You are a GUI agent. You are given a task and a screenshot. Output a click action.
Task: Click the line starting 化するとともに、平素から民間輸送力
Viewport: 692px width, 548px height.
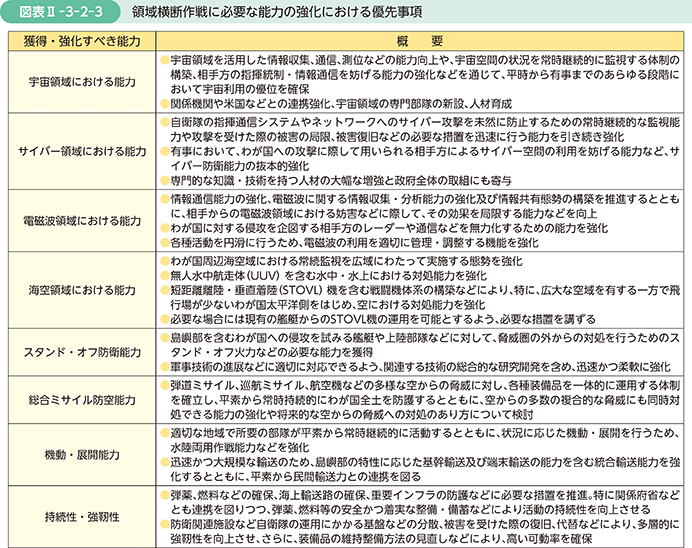pyautogui.click(x=296, y=477)
